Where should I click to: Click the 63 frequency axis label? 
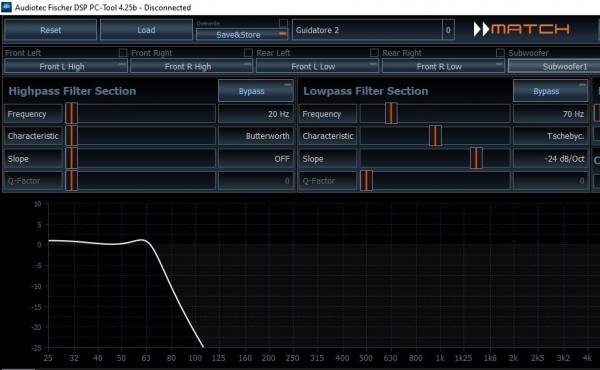146,359
